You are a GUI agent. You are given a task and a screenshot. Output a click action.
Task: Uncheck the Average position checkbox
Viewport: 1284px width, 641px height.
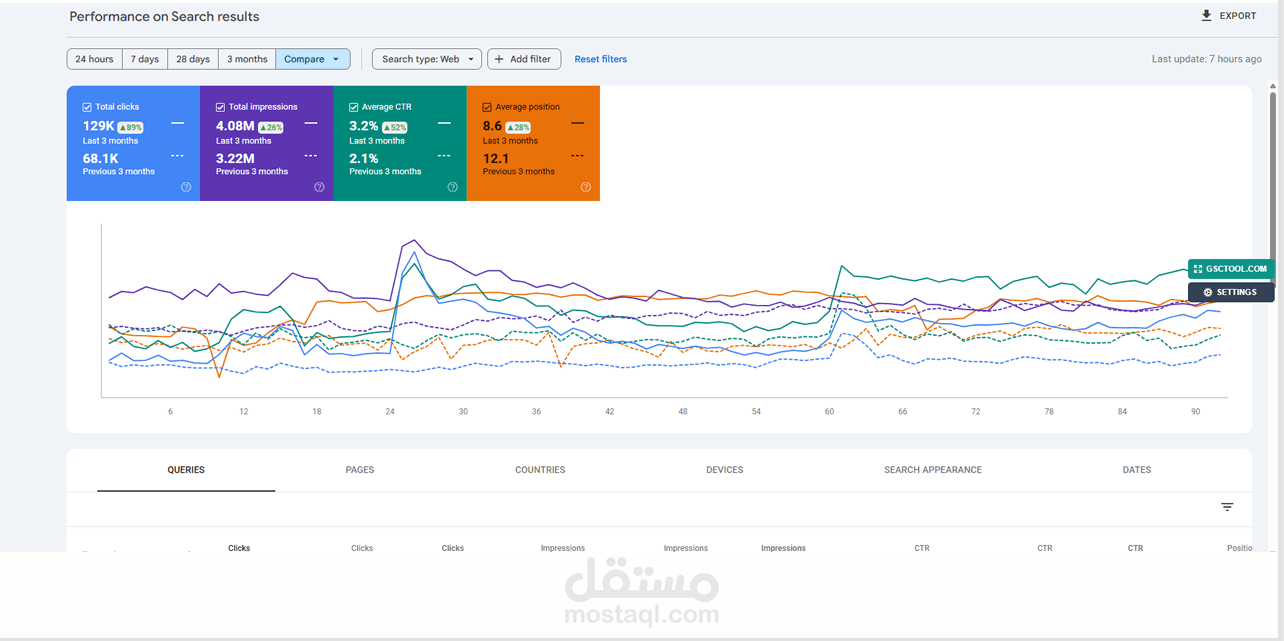(487, 107)
